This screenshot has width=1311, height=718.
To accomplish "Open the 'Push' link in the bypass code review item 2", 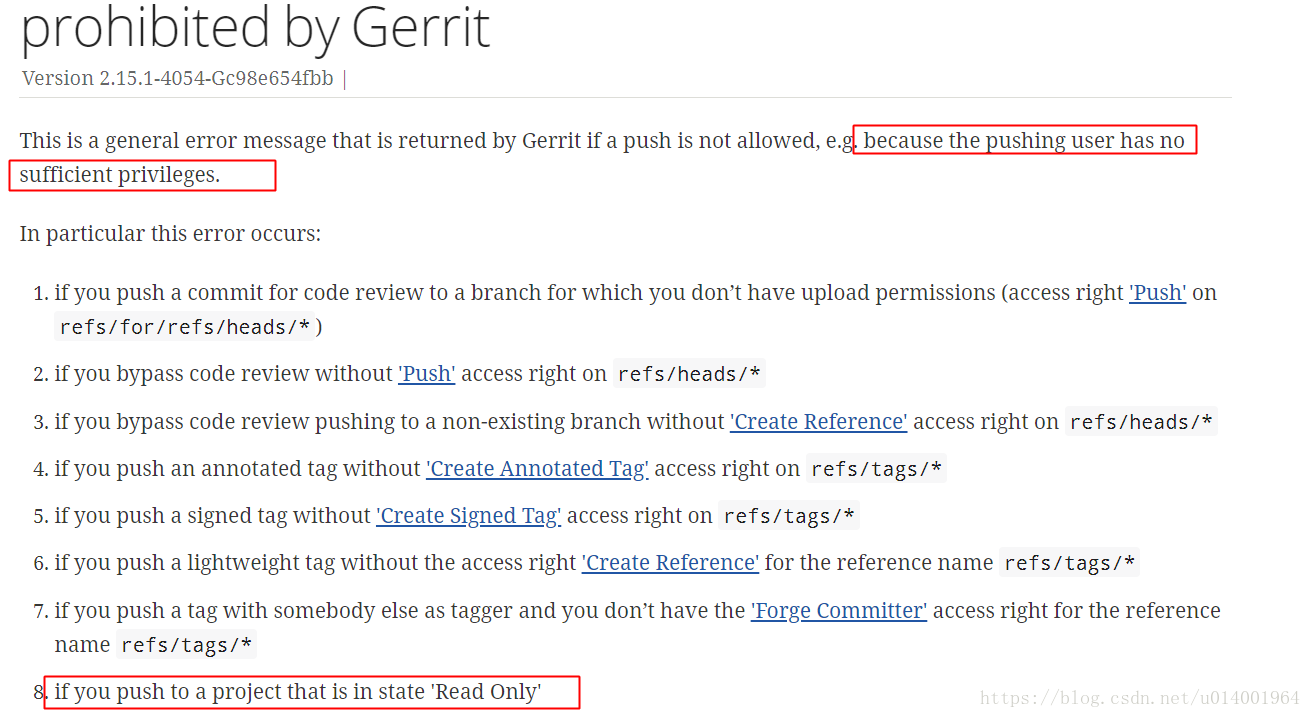I will (x=427, y=374).
